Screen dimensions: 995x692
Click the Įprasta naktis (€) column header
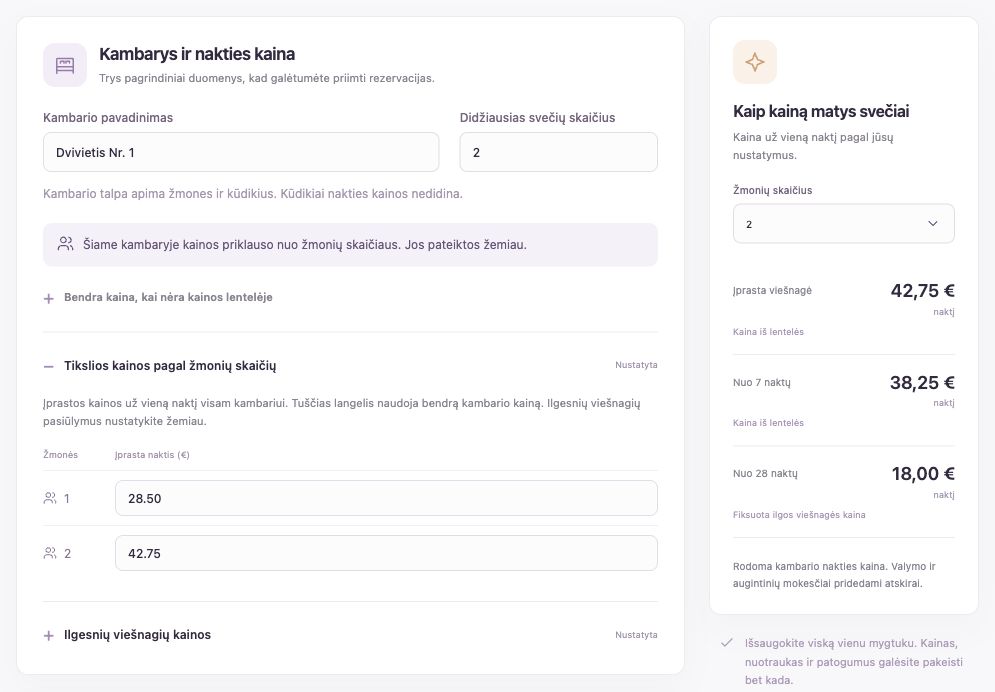(x=152, y=455)
